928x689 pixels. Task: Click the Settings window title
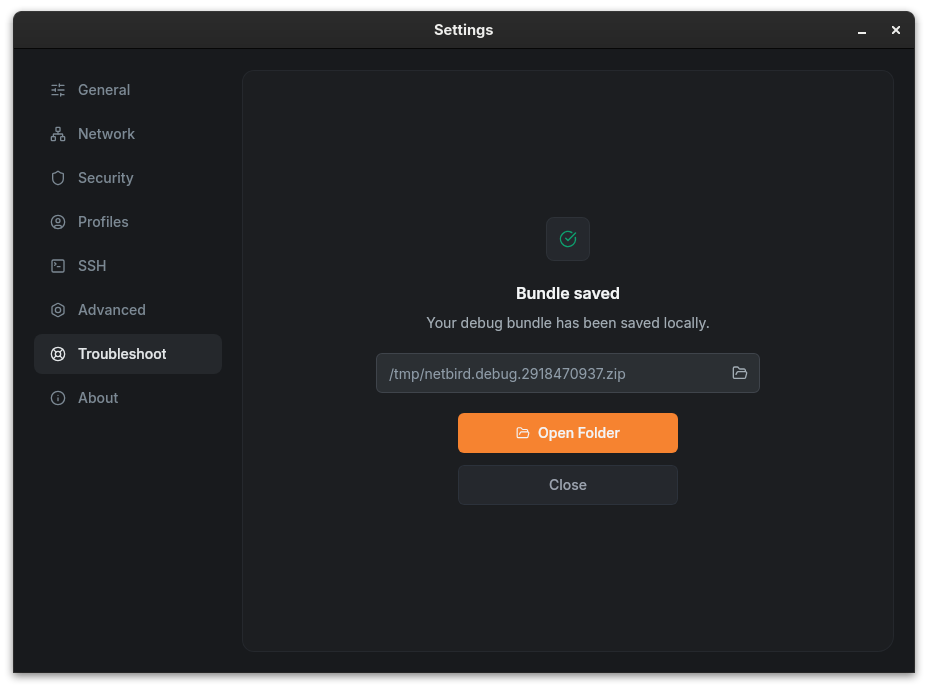[463, 30]
